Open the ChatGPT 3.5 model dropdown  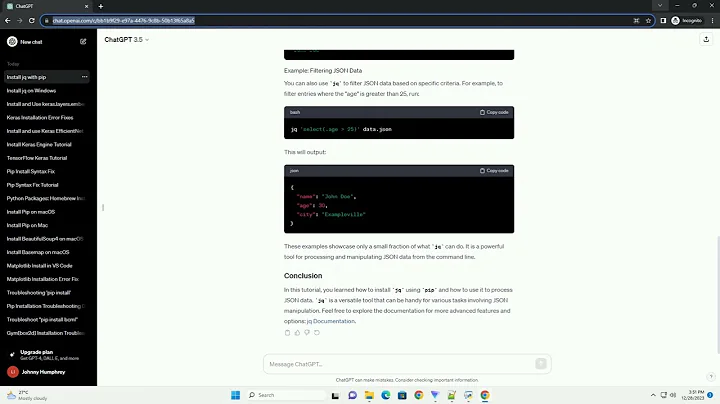click(x=127, y=40)
